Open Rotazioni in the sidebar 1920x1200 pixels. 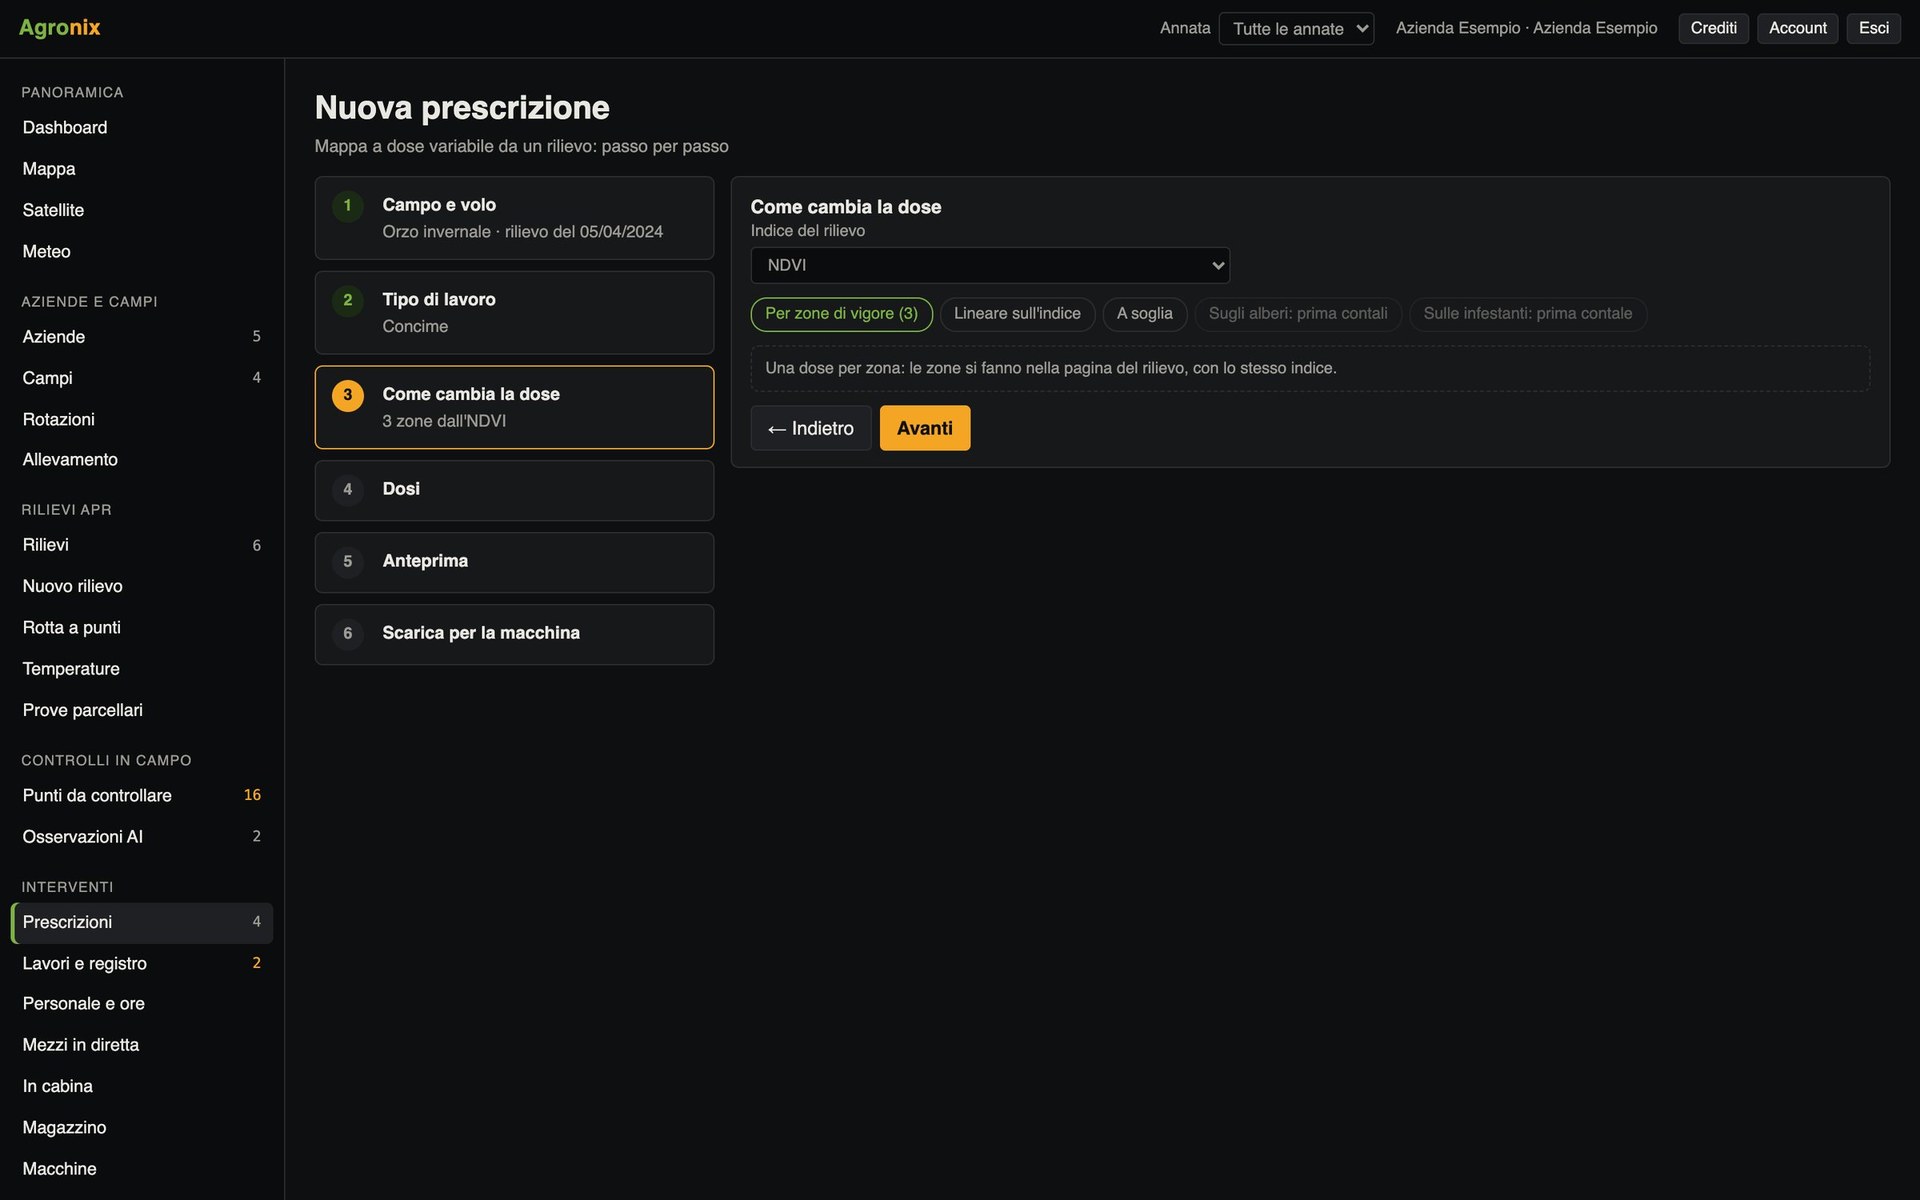(x=142, y=419)
